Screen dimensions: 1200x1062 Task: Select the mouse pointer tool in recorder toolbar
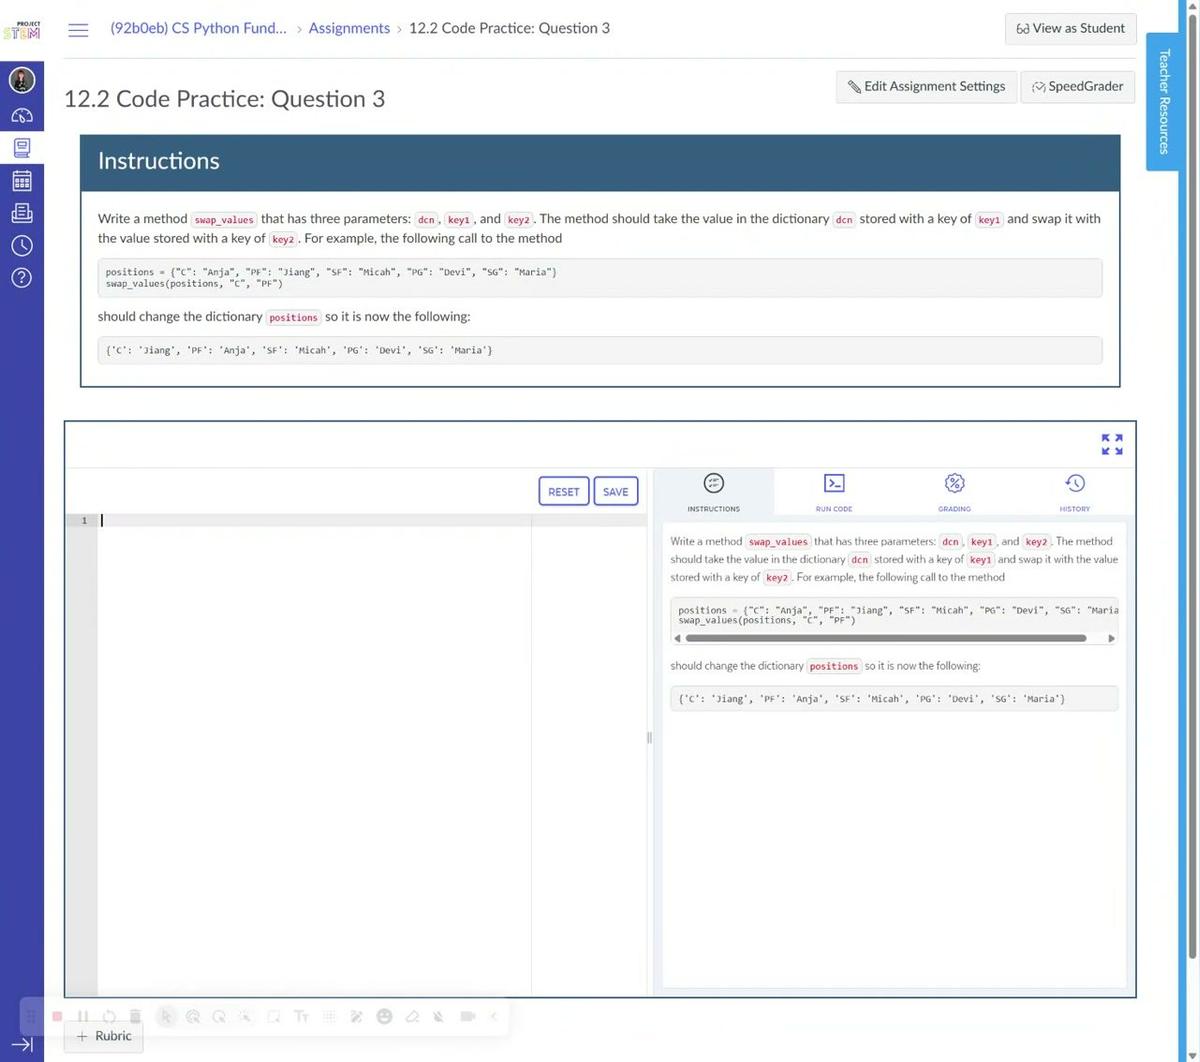pos(167,1017)
